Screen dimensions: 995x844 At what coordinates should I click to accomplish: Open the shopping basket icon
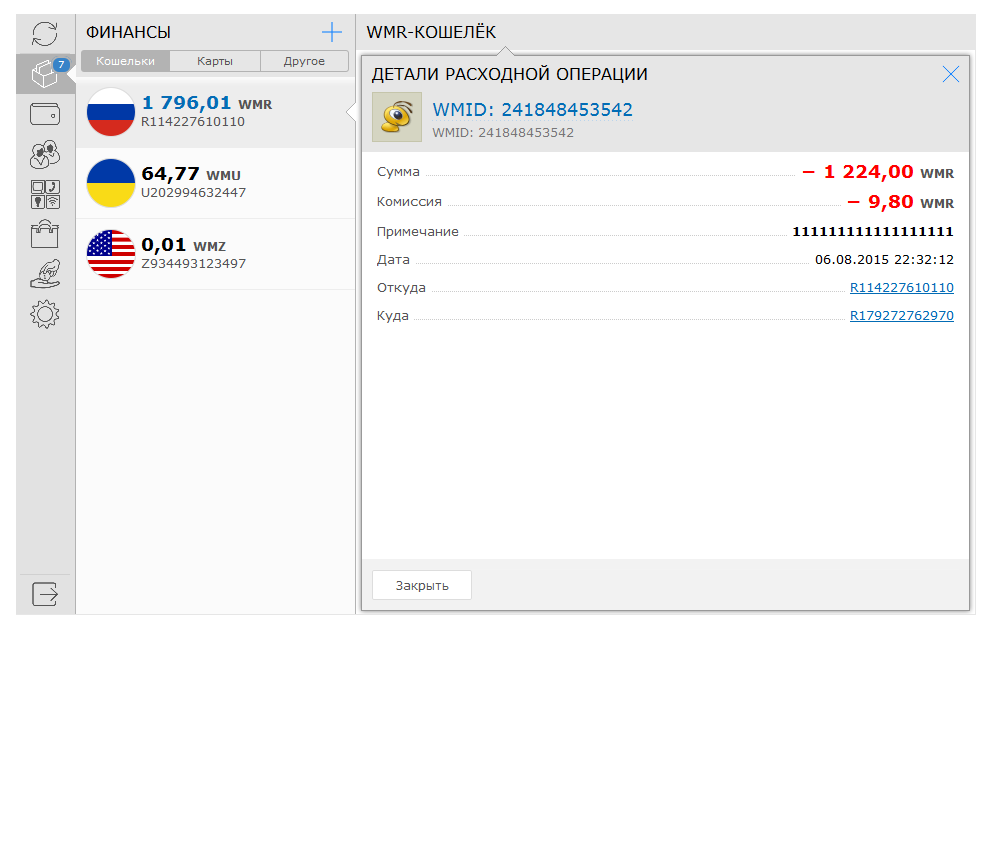[x=45, y=234]
